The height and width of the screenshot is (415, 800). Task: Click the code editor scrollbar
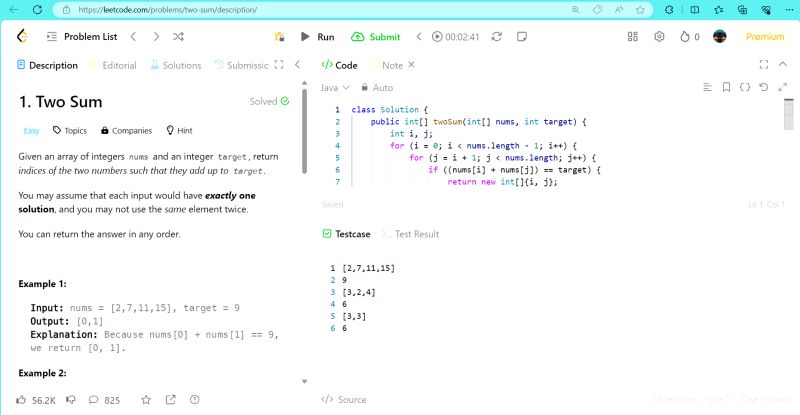pyautogui.click(x=789, y=114)
